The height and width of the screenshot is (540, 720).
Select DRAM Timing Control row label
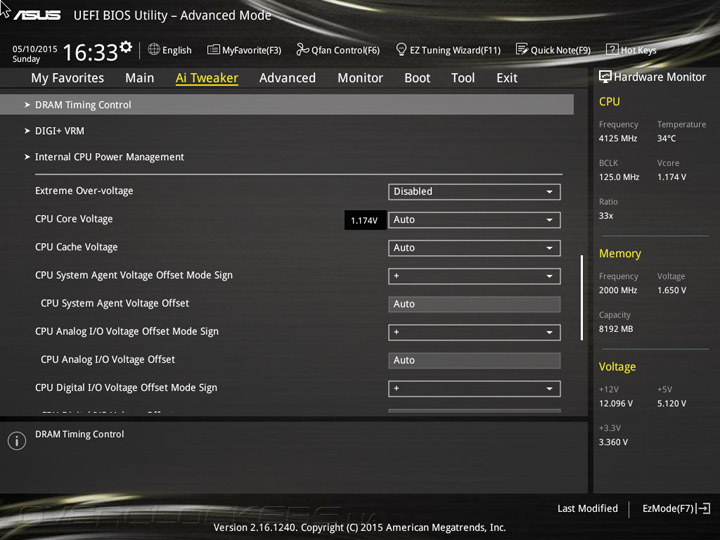(83, 105)
